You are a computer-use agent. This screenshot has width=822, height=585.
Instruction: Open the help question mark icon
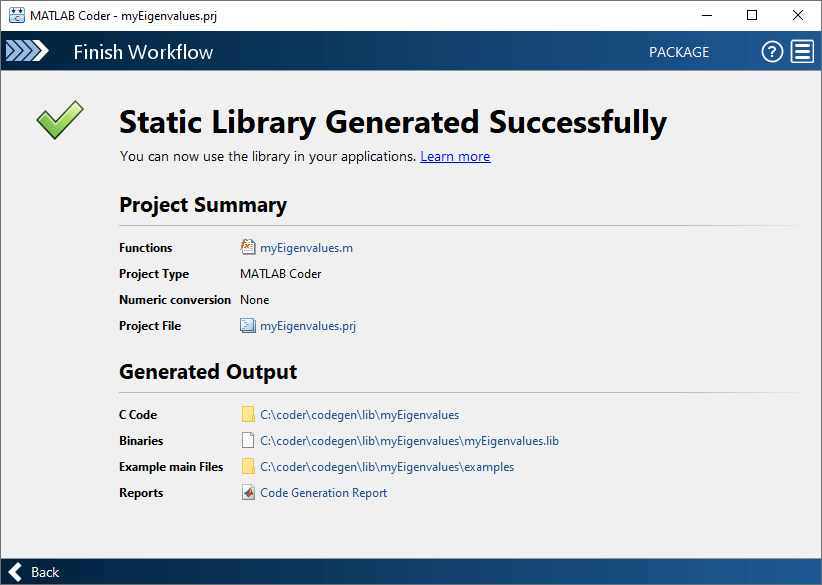(x=772, y=52)
